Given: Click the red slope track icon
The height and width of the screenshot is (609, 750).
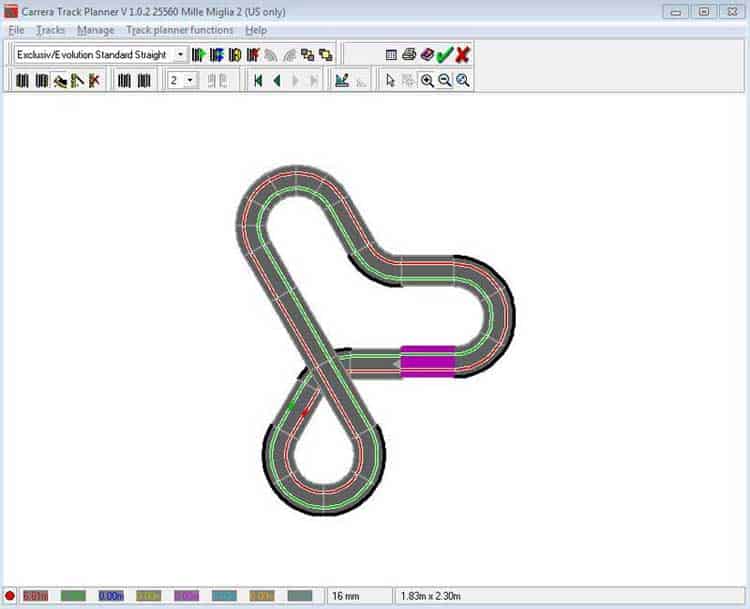Looking at the screenshot, I should (94, 81).
